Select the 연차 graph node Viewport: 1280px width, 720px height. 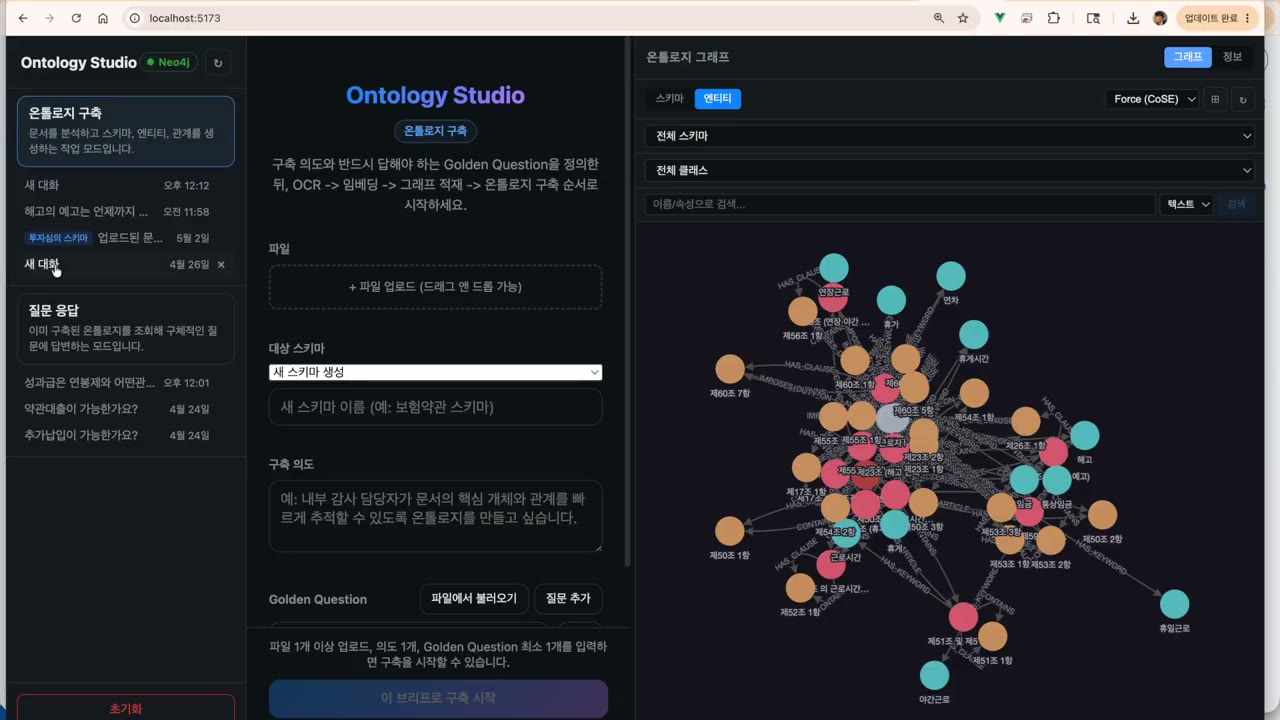tap(951, 276)
